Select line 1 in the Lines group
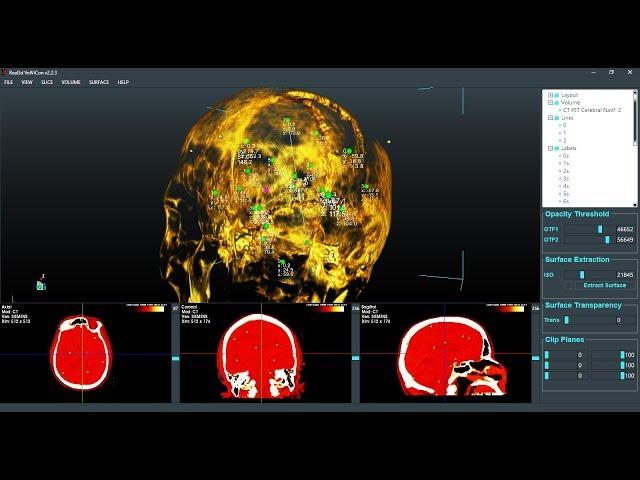 (564, 133)
